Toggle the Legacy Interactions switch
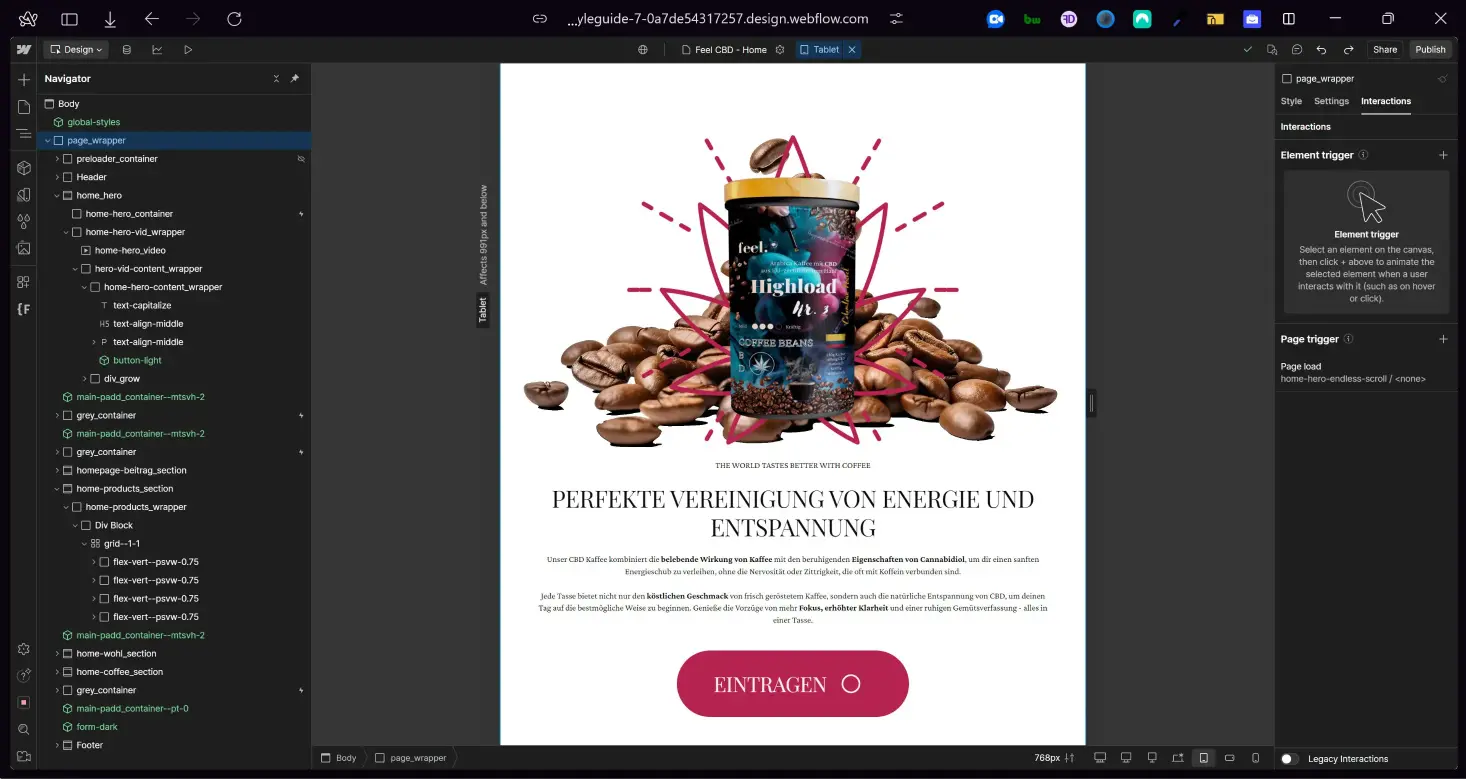Image resolution: width=1466 pixels, height=779 pixels. tap(1290, 759)
